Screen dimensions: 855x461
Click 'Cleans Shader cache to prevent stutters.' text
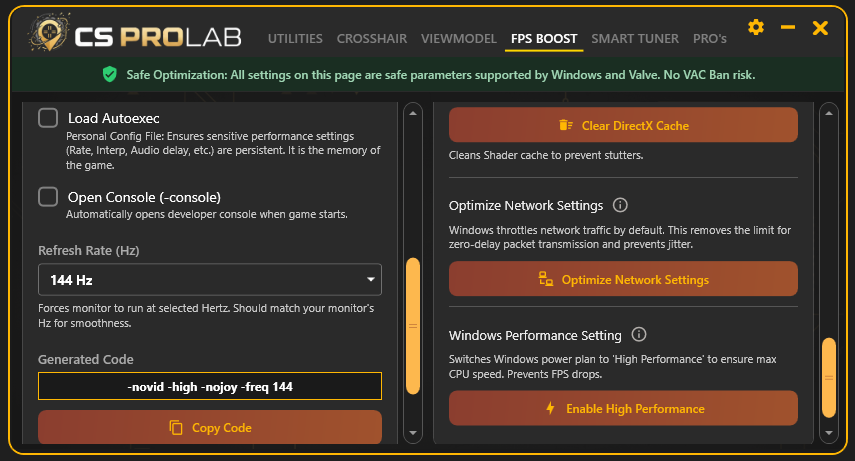[546, 155]
